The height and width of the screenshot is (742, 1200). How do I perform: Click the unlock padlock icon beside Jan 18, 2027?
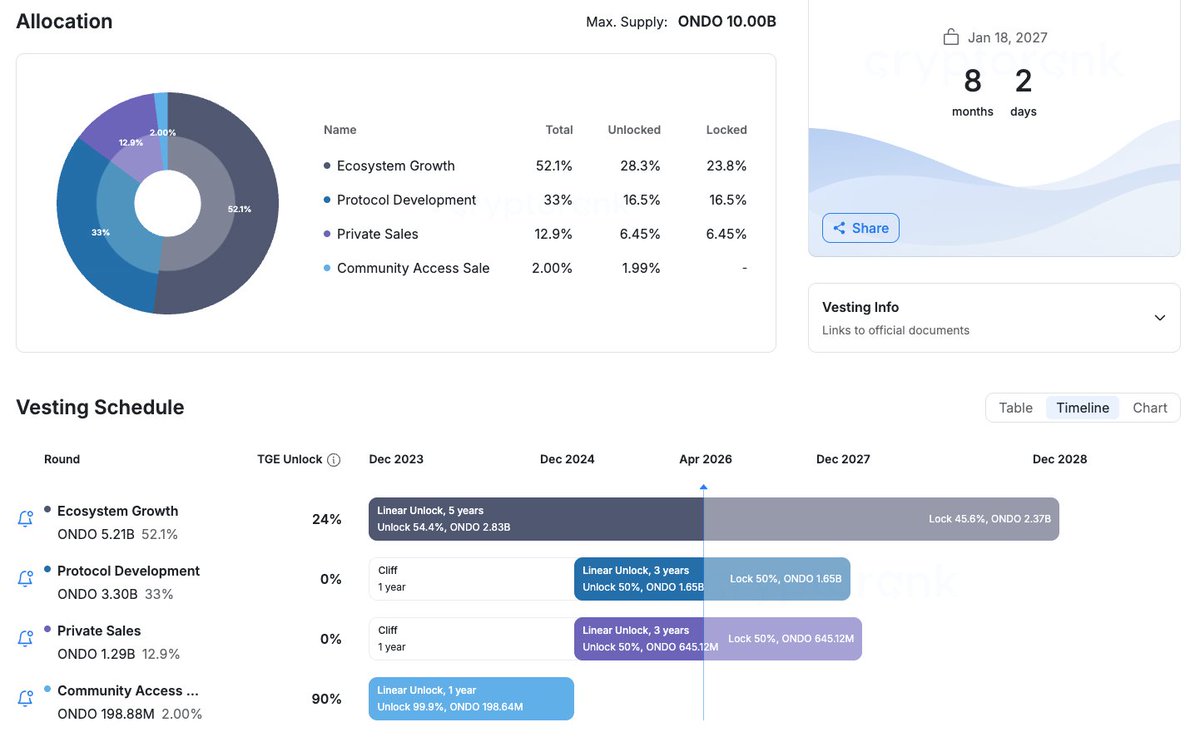951,37
